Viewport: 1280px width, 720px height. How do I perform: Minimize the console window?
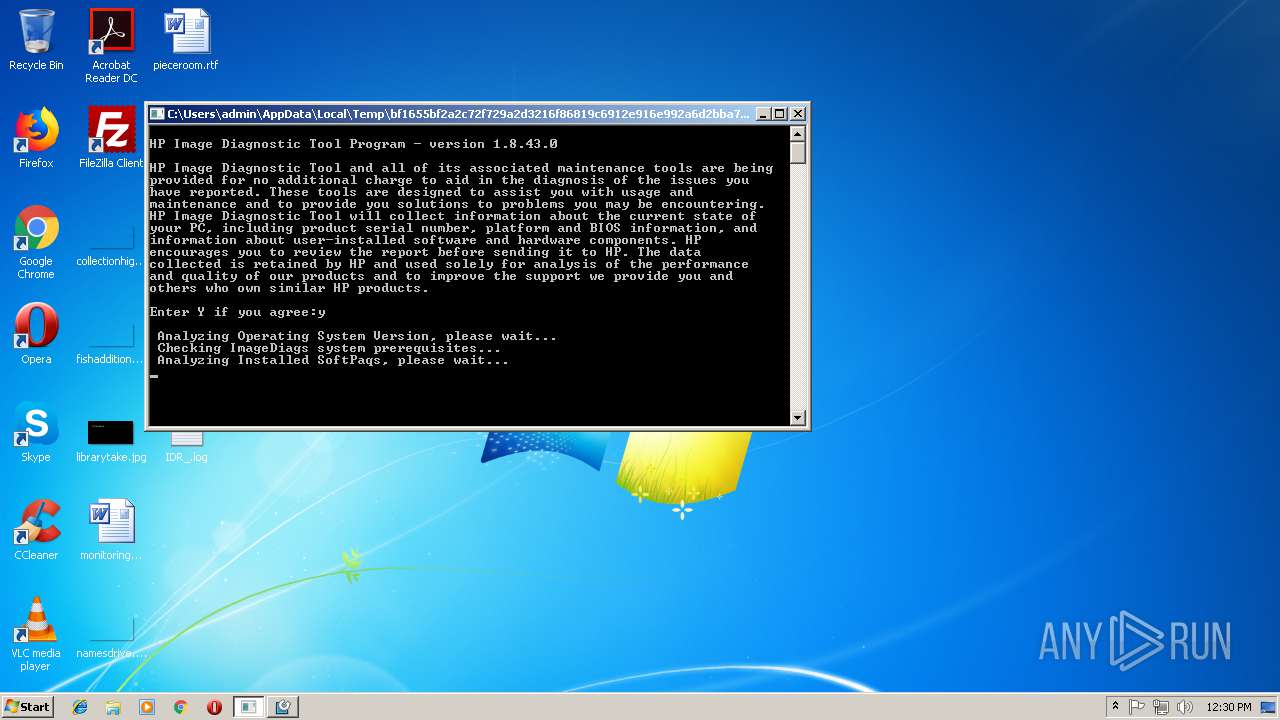pyautogui.click(x=763, y=114)
